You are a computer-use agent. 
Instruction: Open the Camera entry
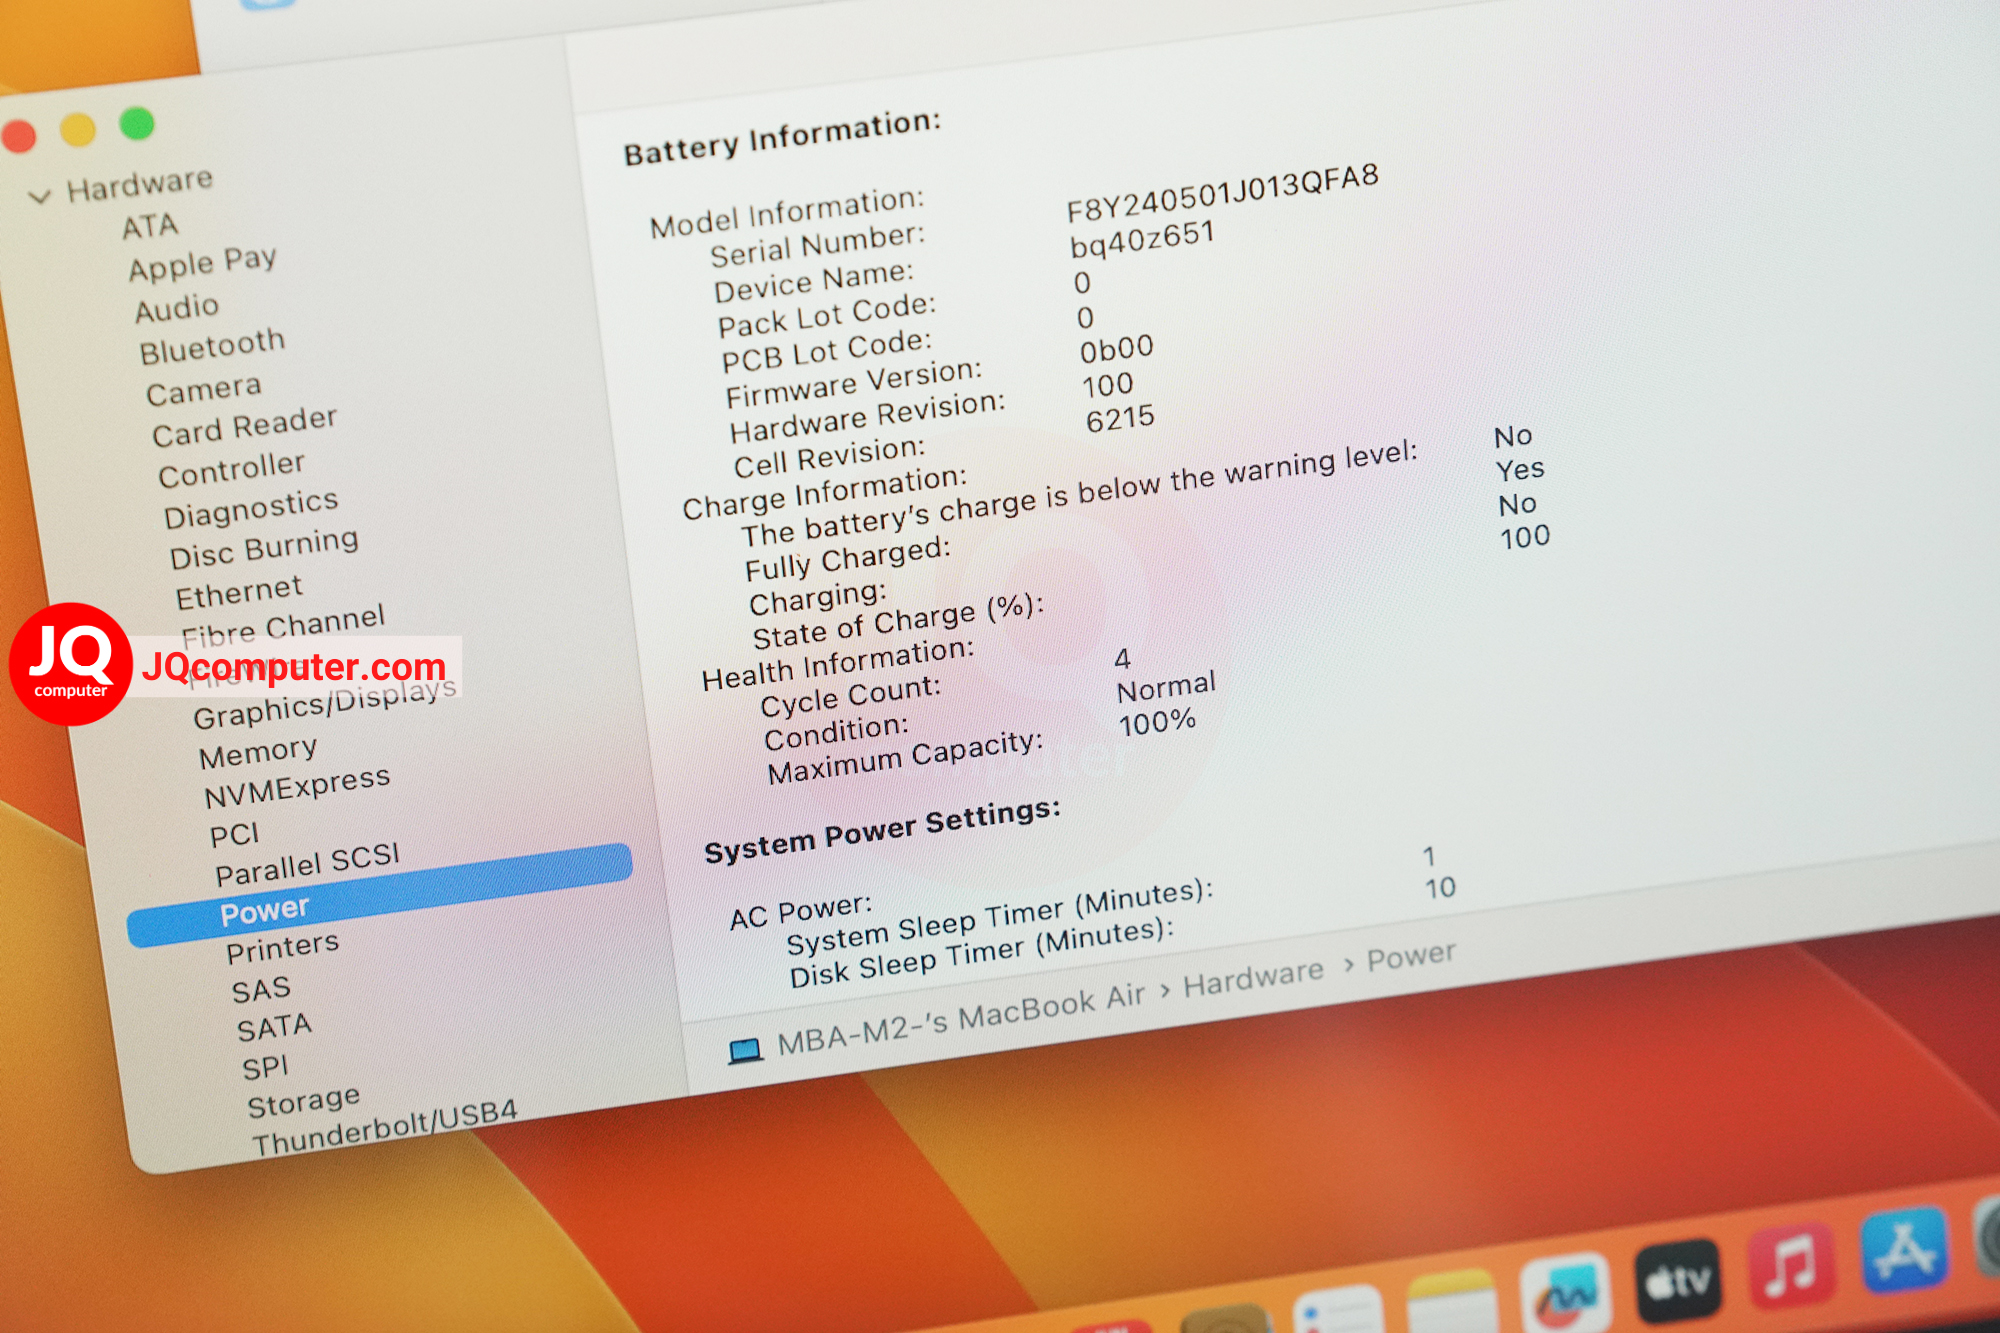203,390
